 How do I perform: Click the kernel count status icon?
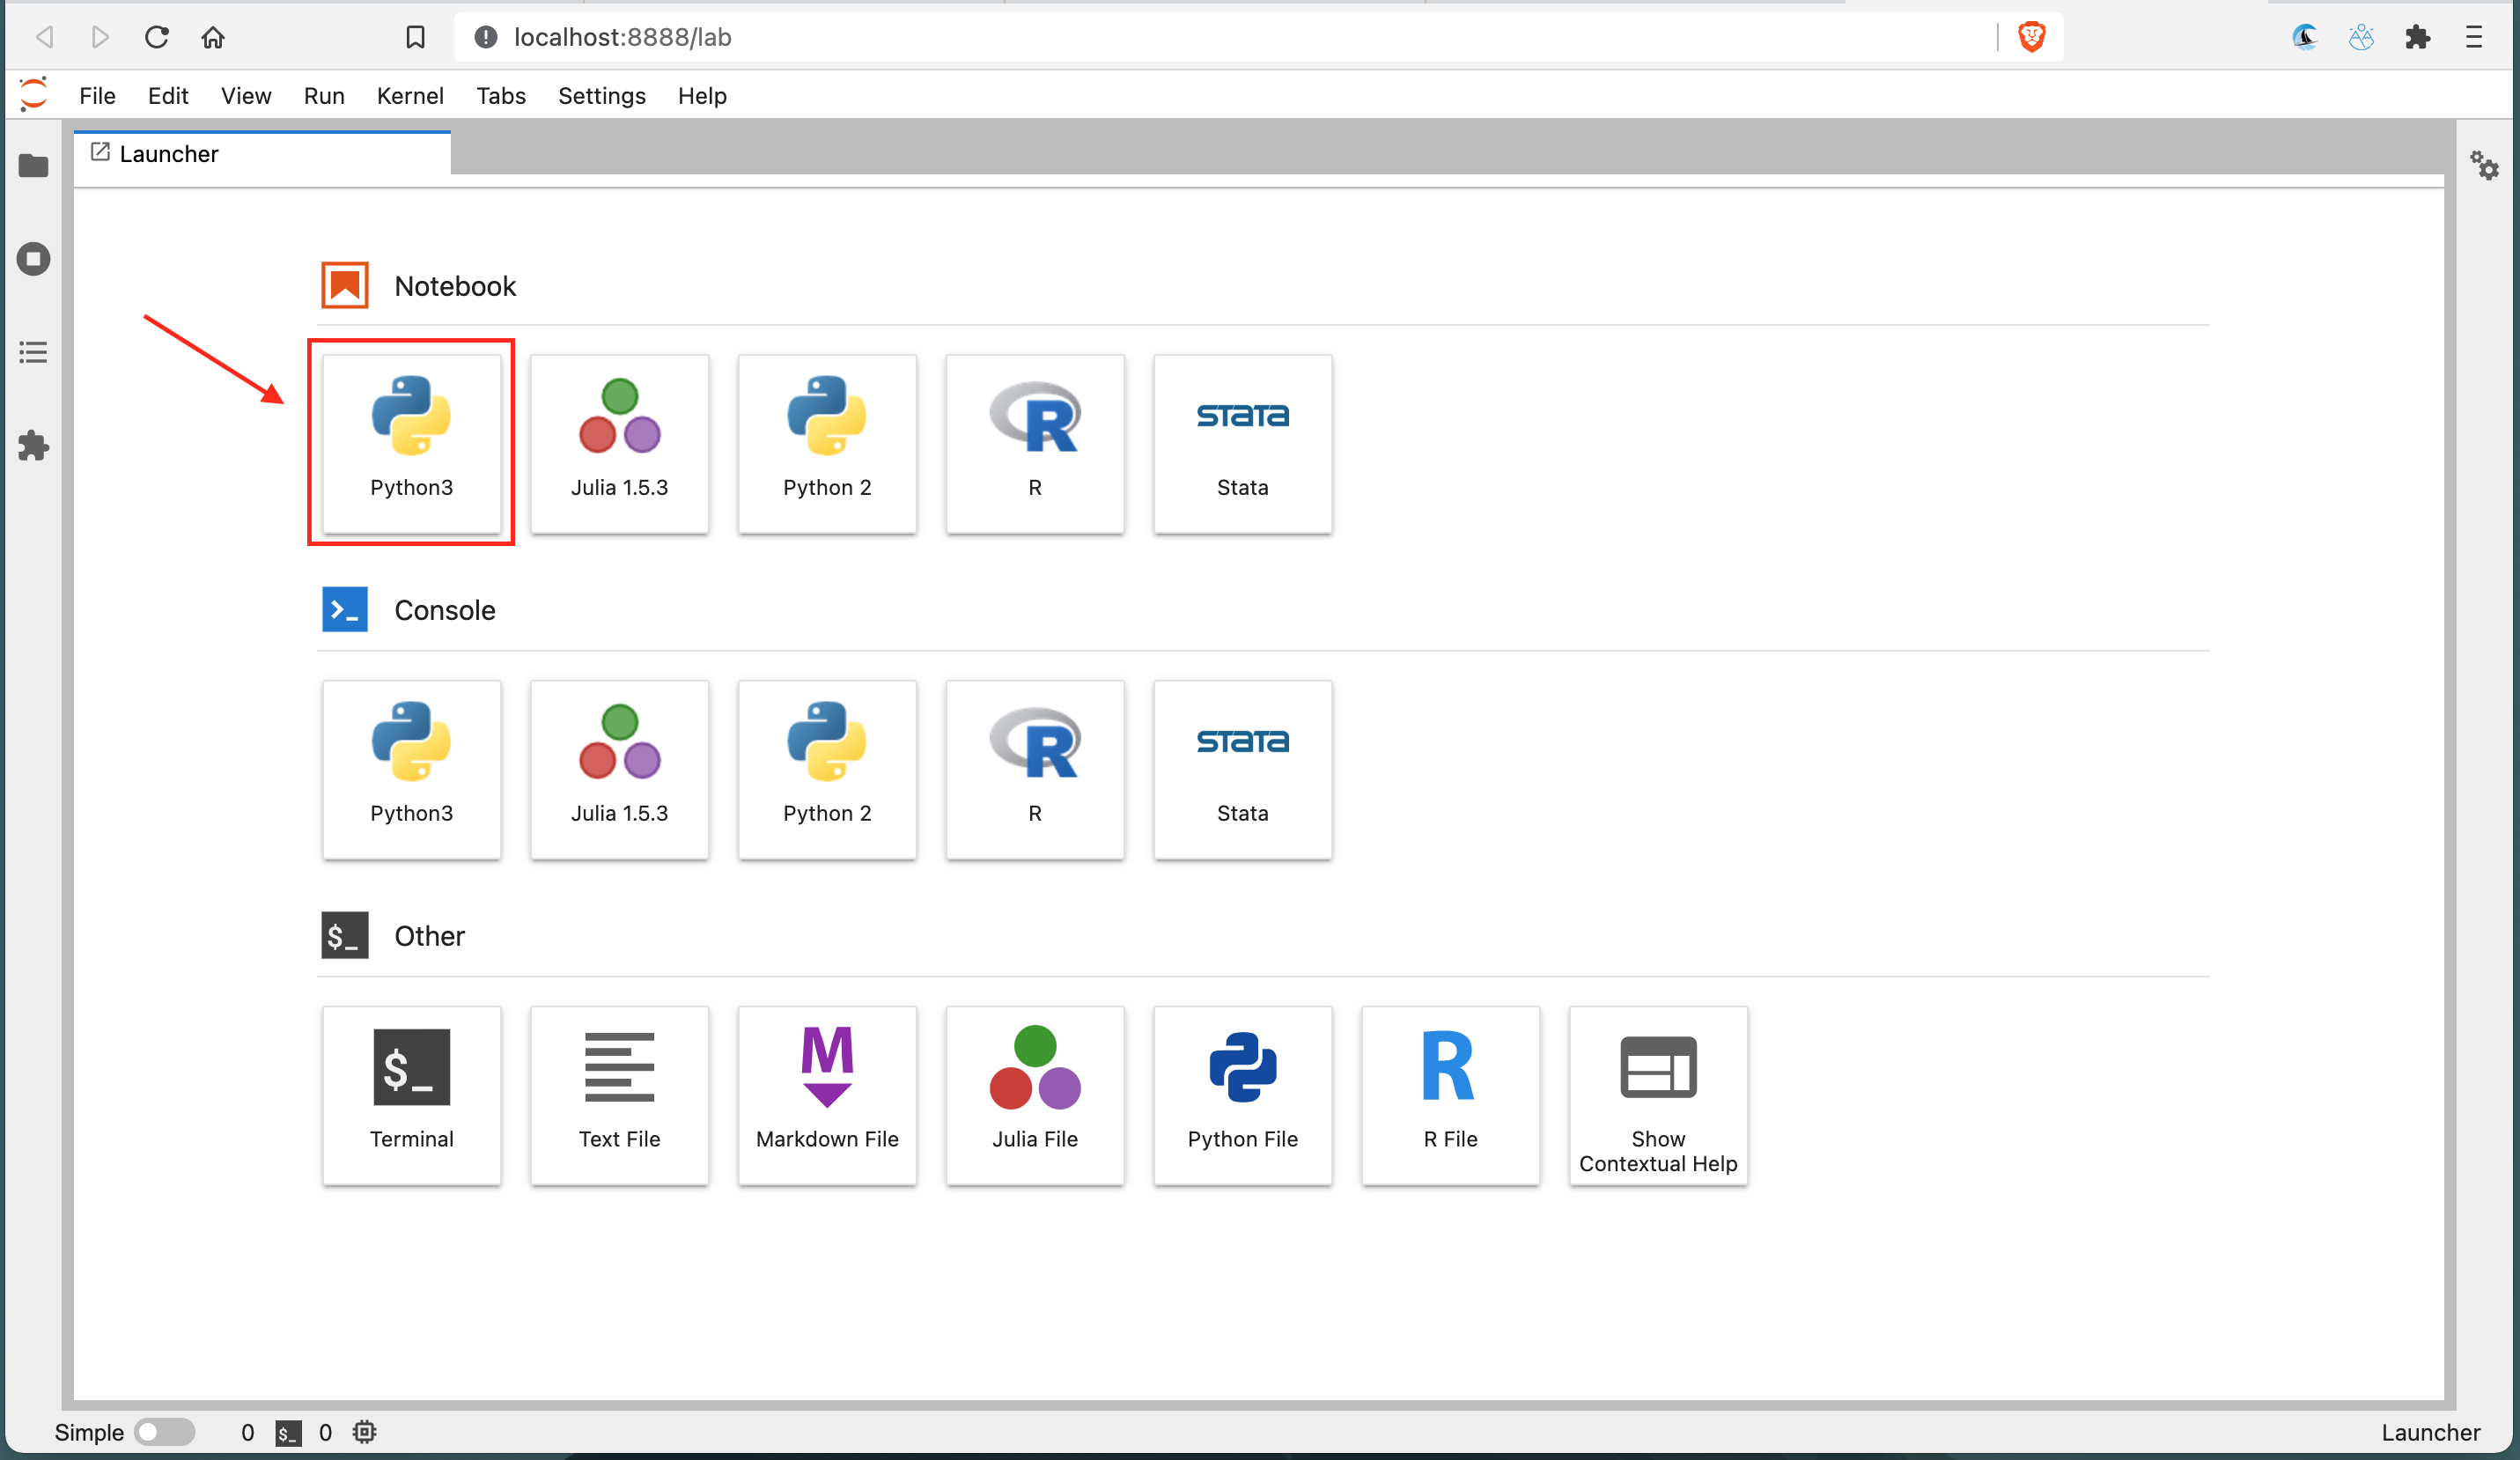tap(364, 1431)
